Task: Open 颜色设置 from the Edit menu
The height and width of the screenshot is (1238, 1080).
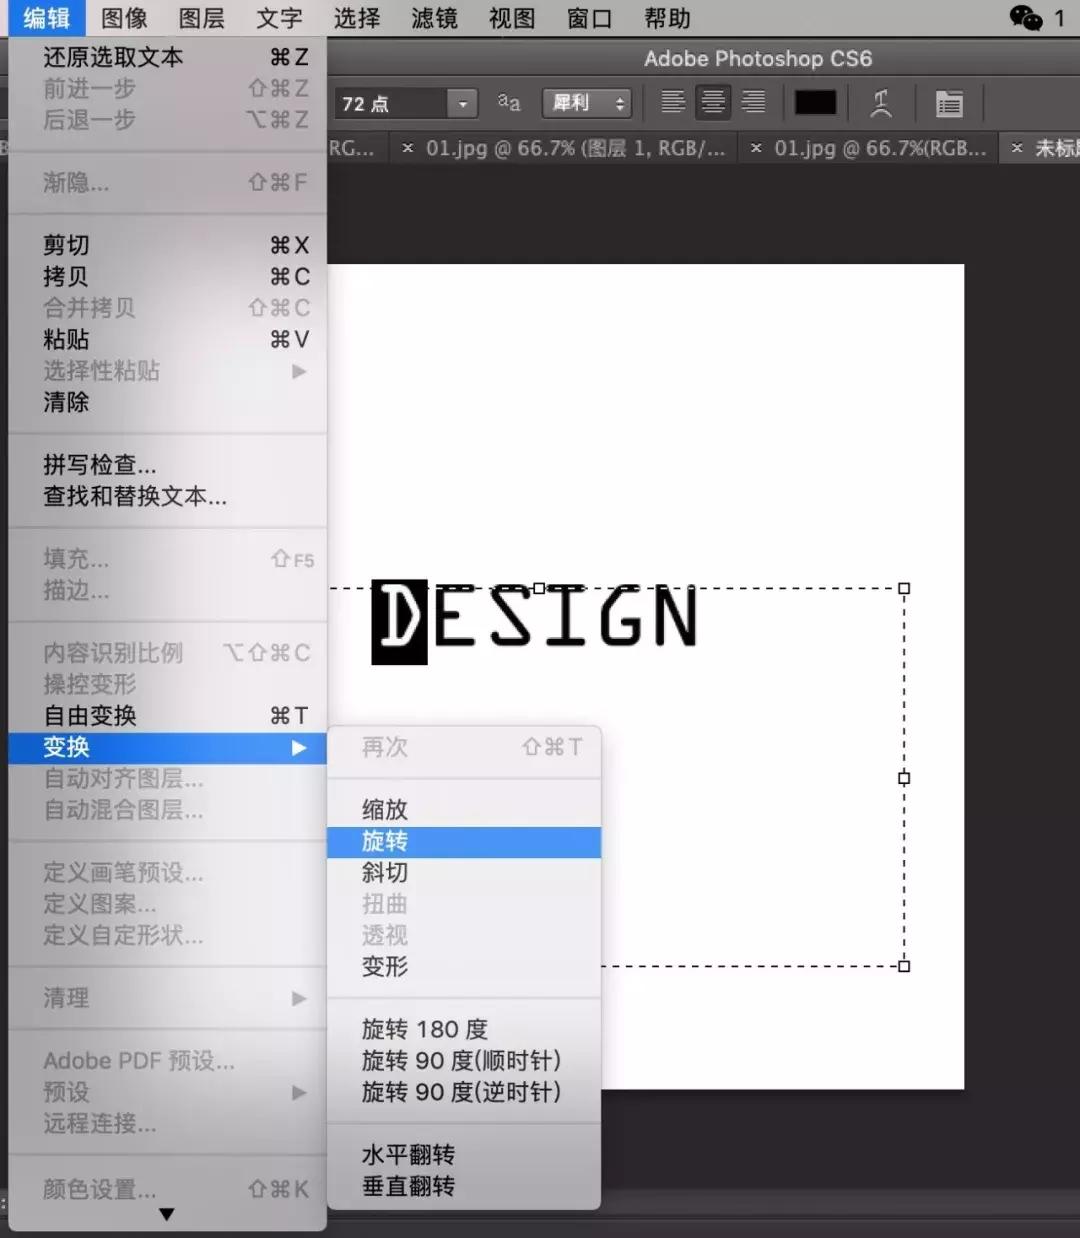Action: click(93, 1189)
